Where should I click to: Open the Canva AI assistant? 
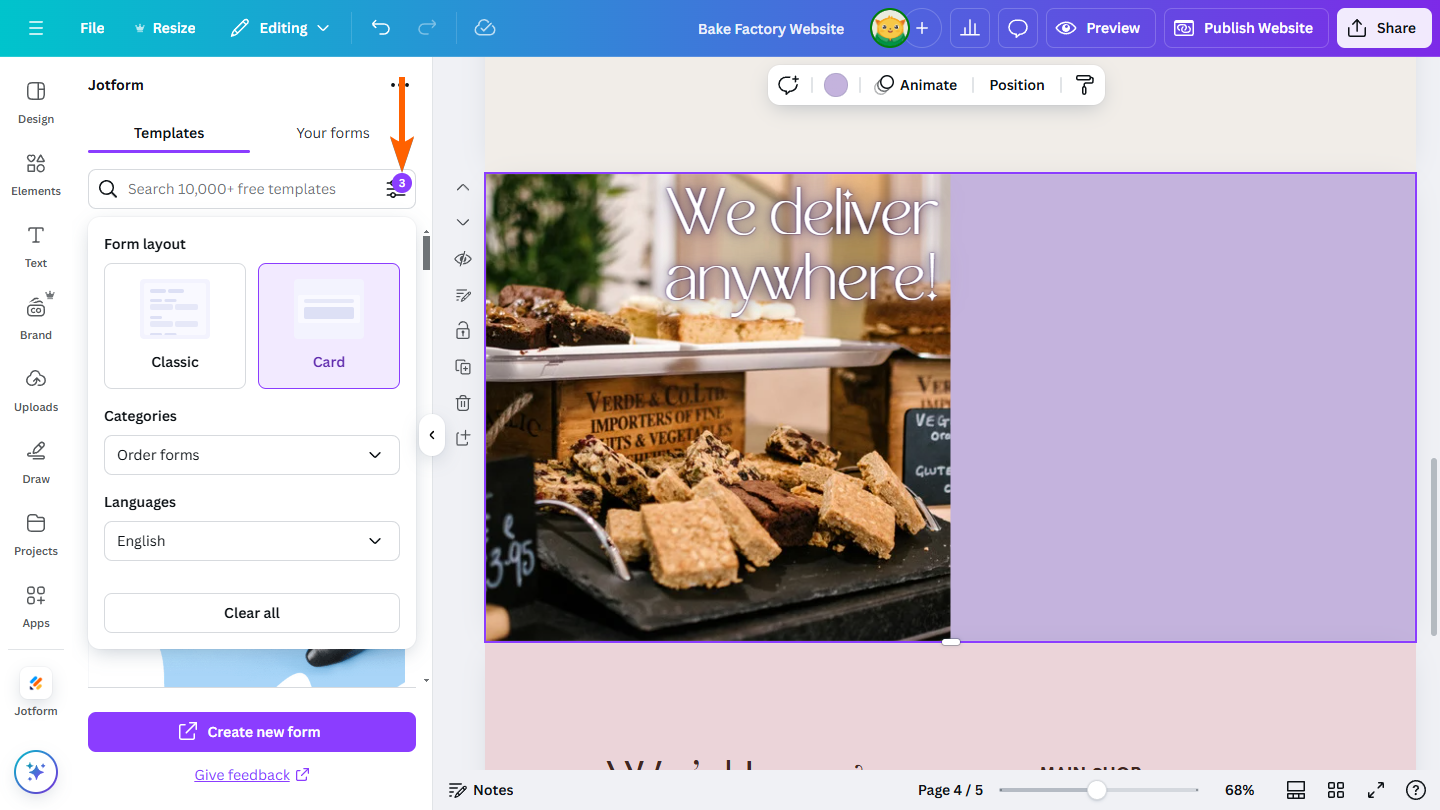pyautogui.click(x=35, y=771)
